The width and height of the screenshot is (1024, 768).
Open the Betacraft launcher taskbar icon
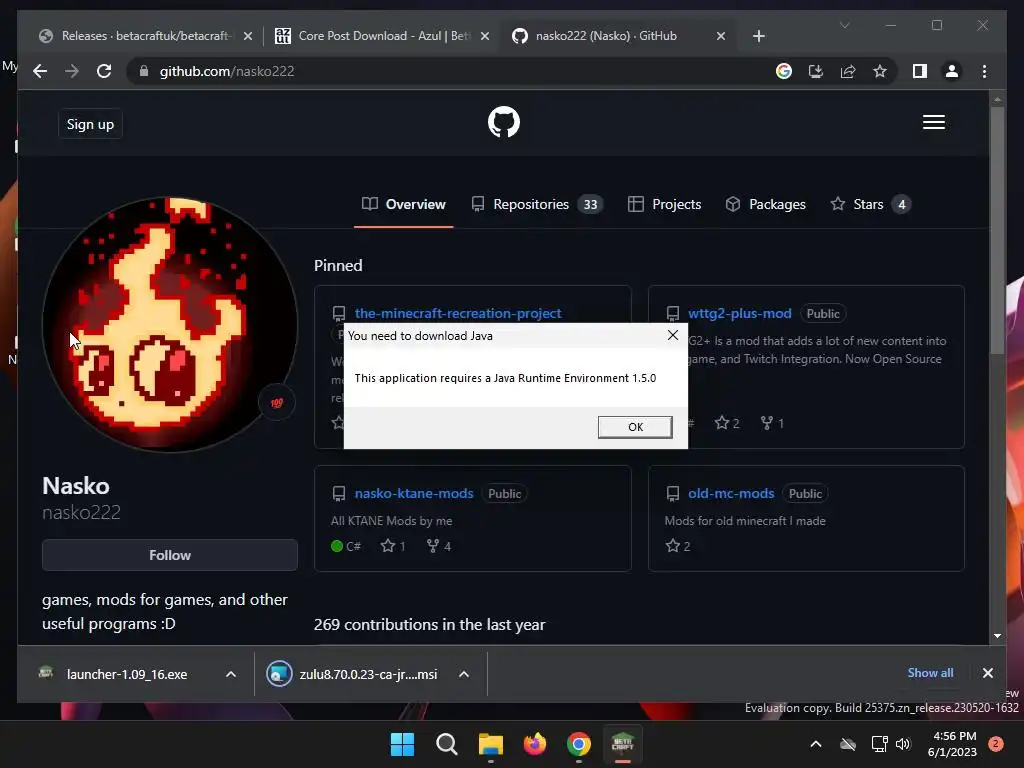point(622,744)
